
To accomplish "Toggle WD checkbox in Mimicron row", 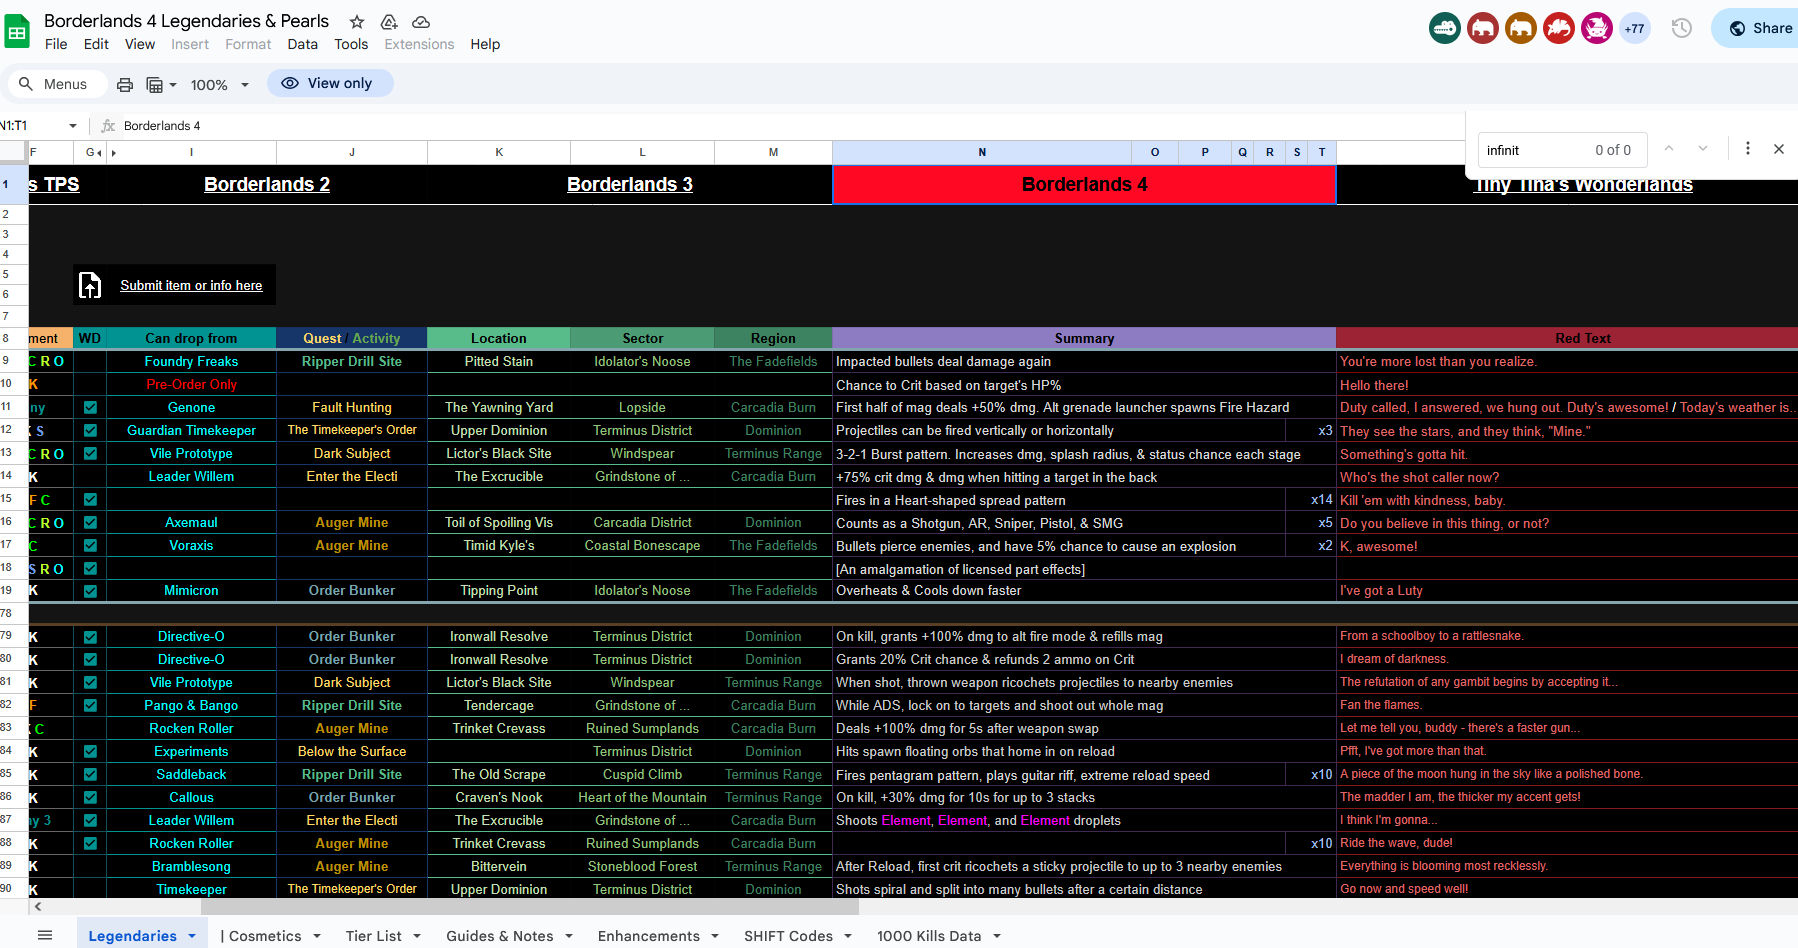I will coord(90,591).
